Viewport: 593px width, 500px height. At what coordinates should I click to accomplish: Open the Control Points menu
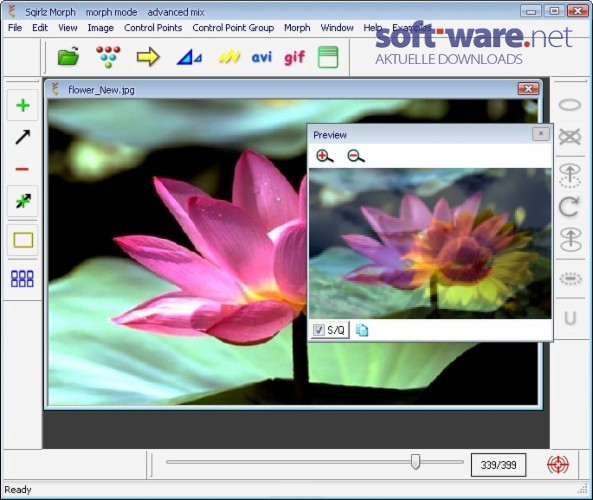pos(153,28)
